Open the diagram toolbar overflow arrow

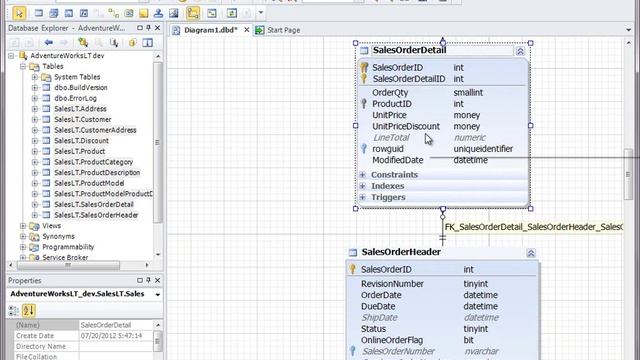[261, 13]
